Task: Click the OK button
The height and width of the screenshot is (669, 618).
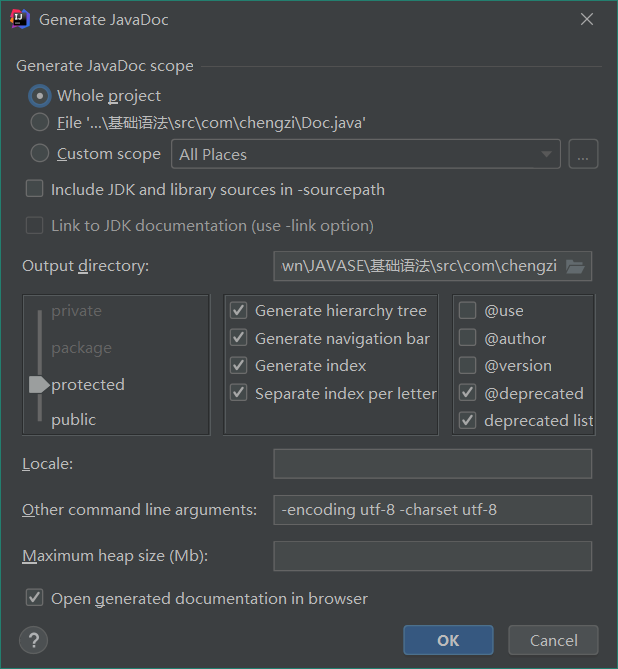Action: [x=448, y=640]
